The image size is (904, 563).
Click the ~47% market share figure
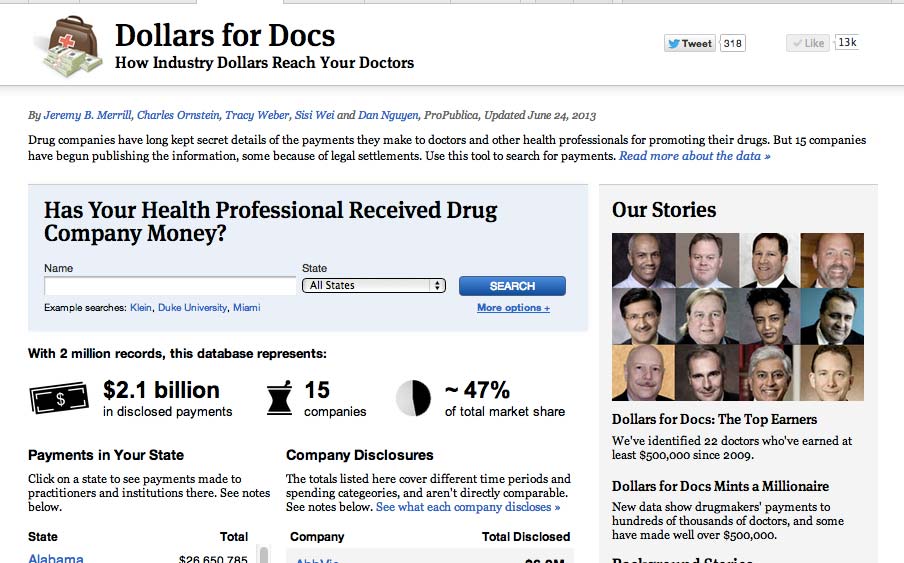tap(477, 390)
